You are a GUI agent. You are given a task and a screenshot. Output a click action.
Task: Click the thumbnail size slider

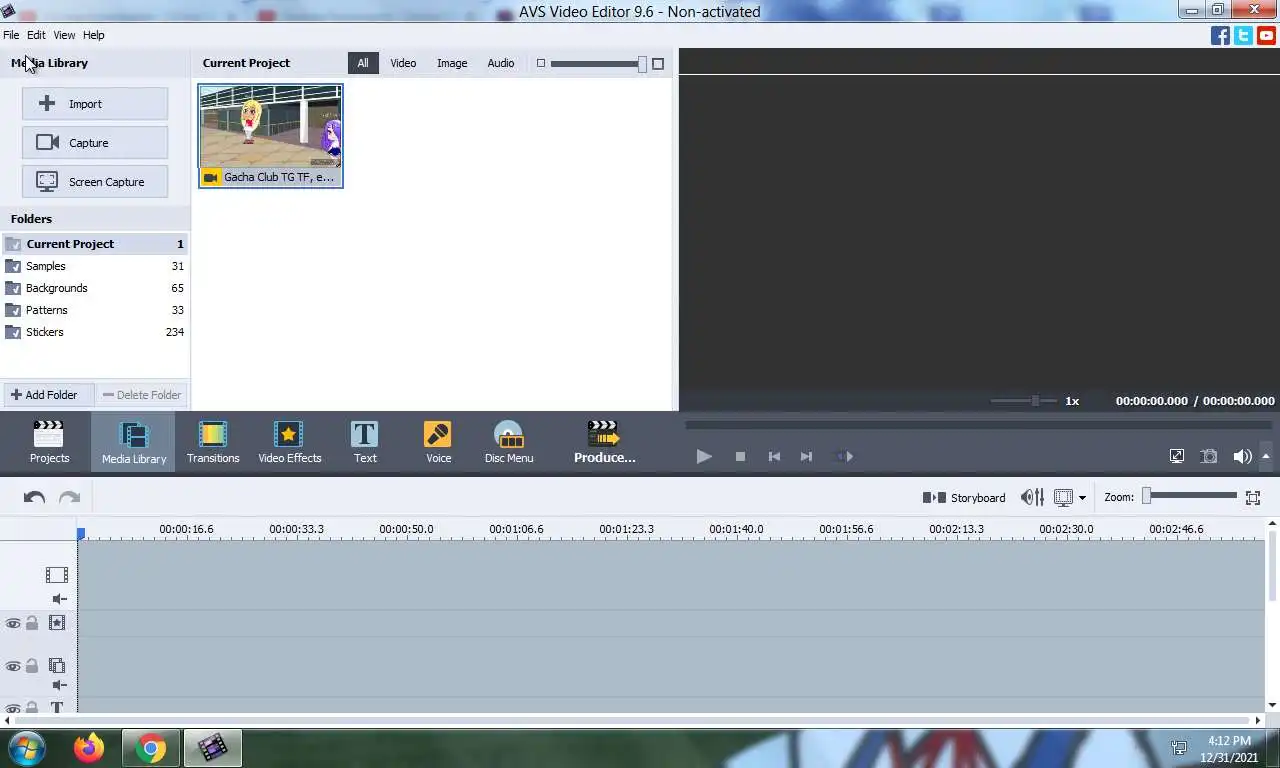click(599, 64)
